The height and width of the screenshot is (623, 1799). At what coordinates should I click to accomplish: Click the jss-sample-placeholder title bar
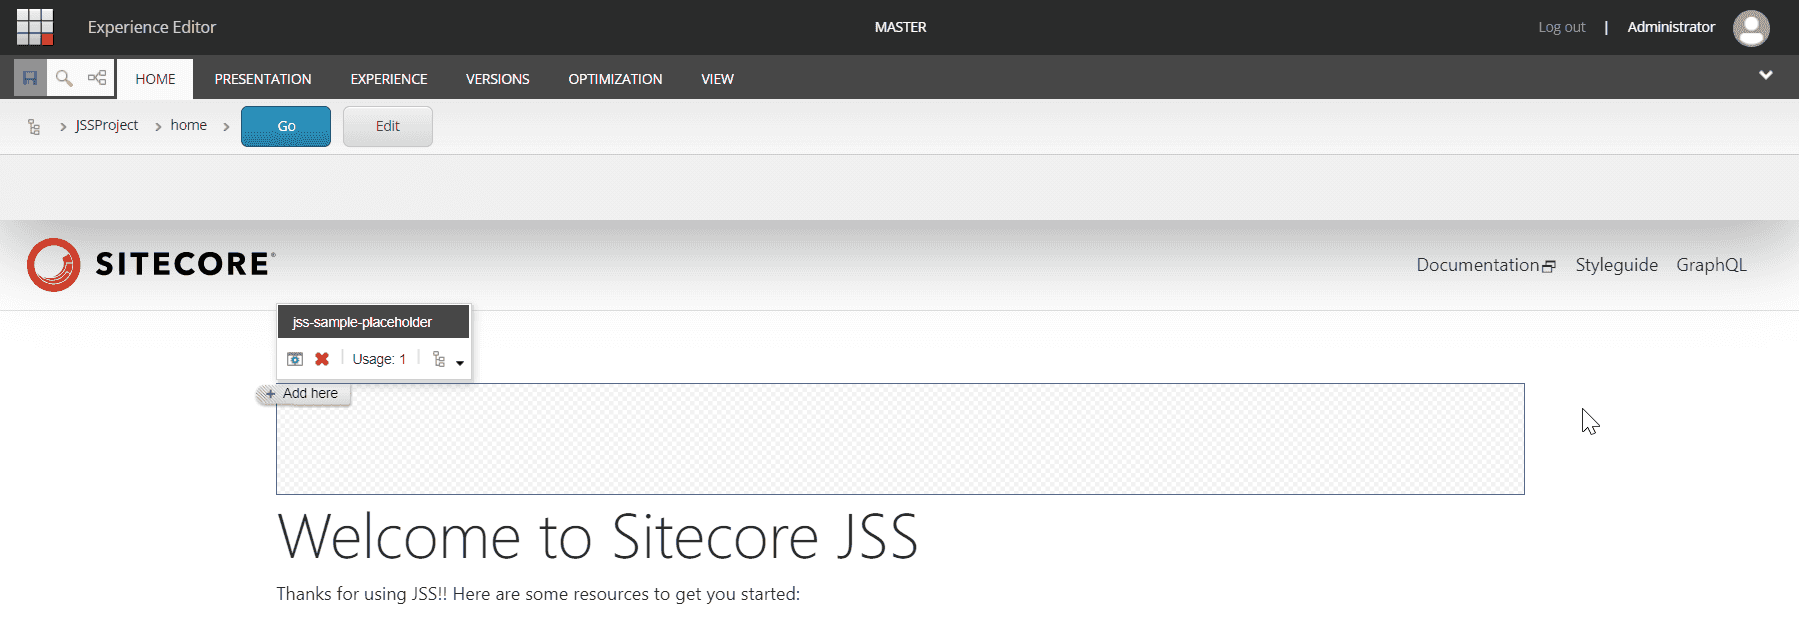click(x=373, y=322)
